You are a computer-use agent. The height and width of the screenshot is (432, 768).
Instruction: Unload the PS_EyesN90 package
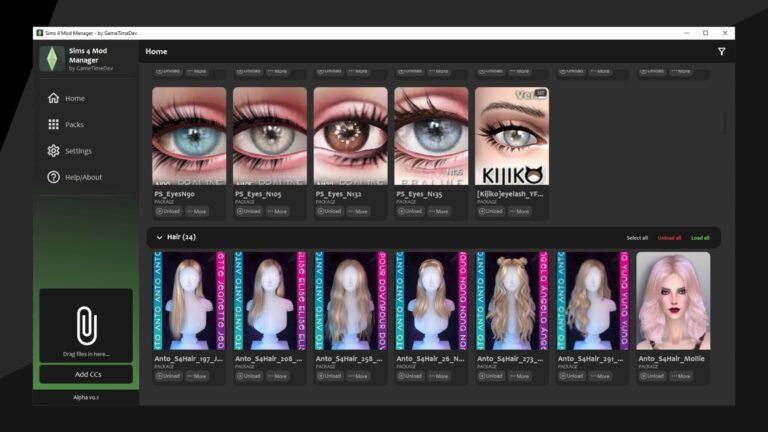(167, 211)
